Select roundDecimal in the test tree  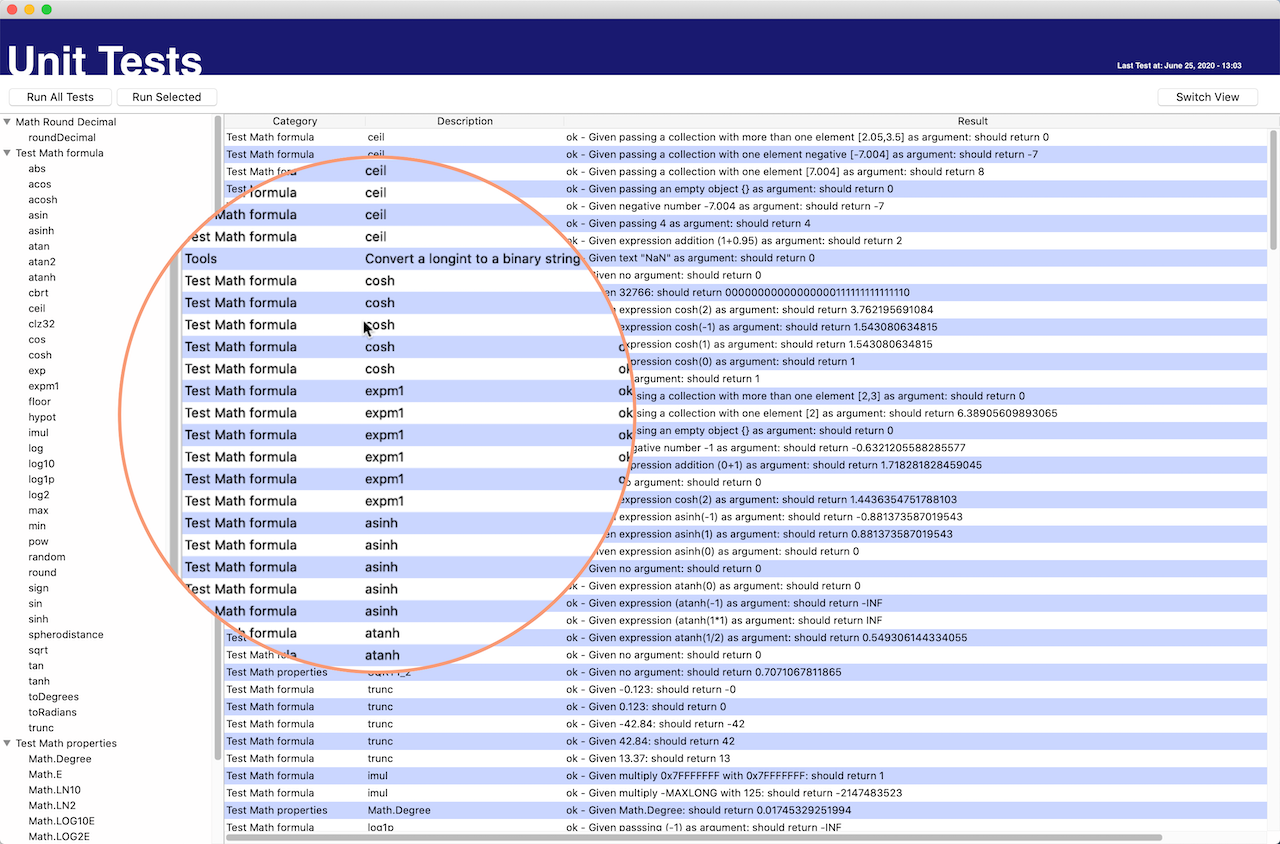[62, 138]
